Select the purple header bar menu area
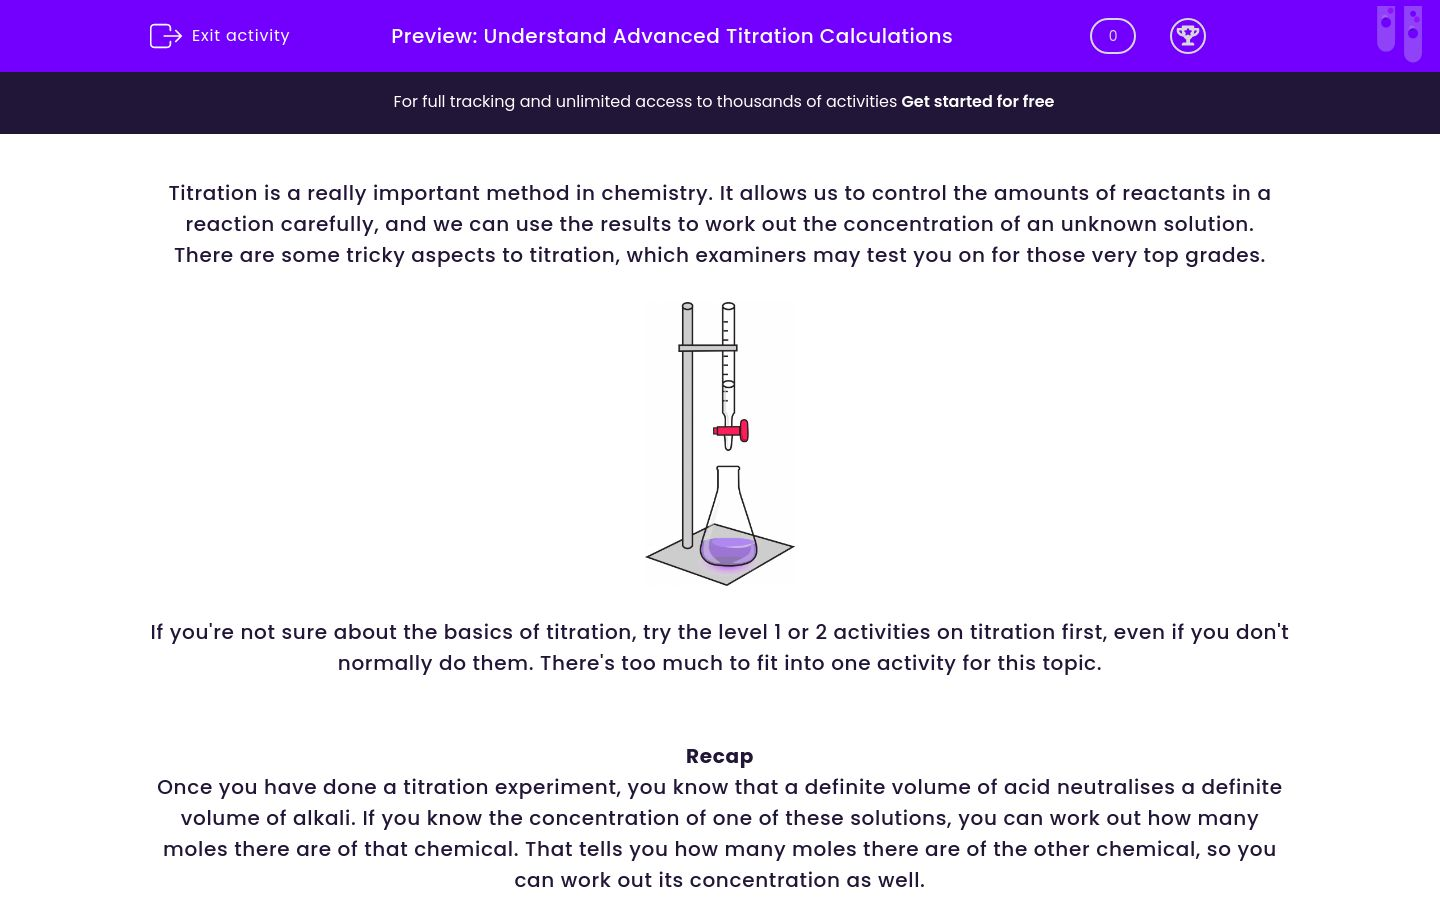1440x900 pixels. pos(720,36)
